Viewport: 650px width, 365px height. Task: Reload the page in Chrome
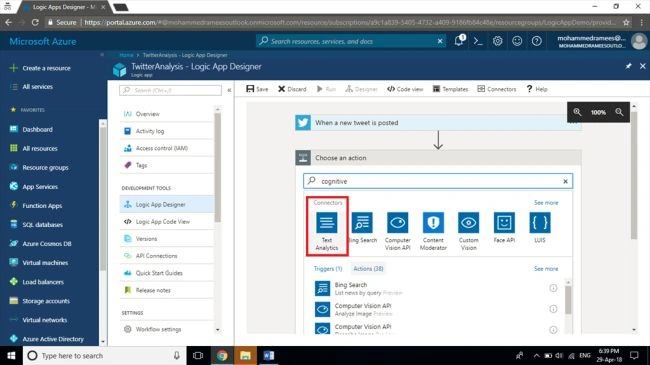[35, 22]
